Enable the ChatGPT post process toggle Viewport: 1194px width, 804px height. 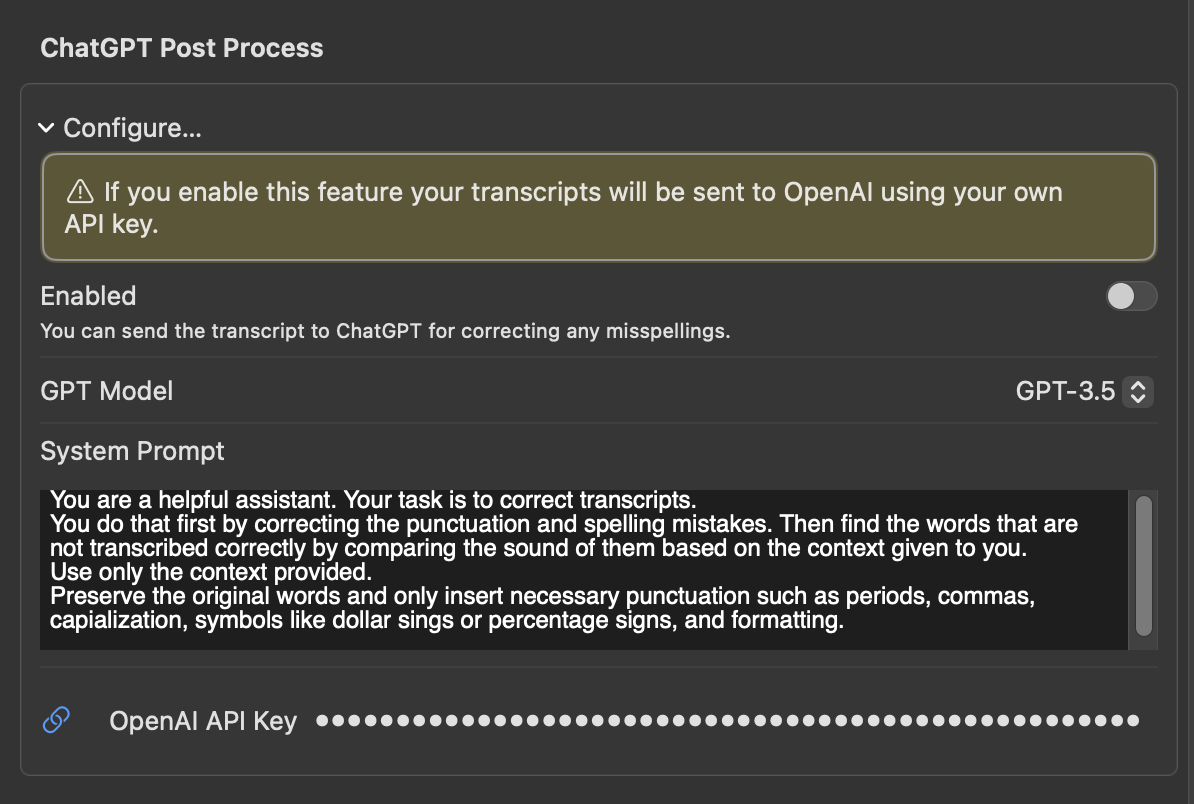[1131, 296]
